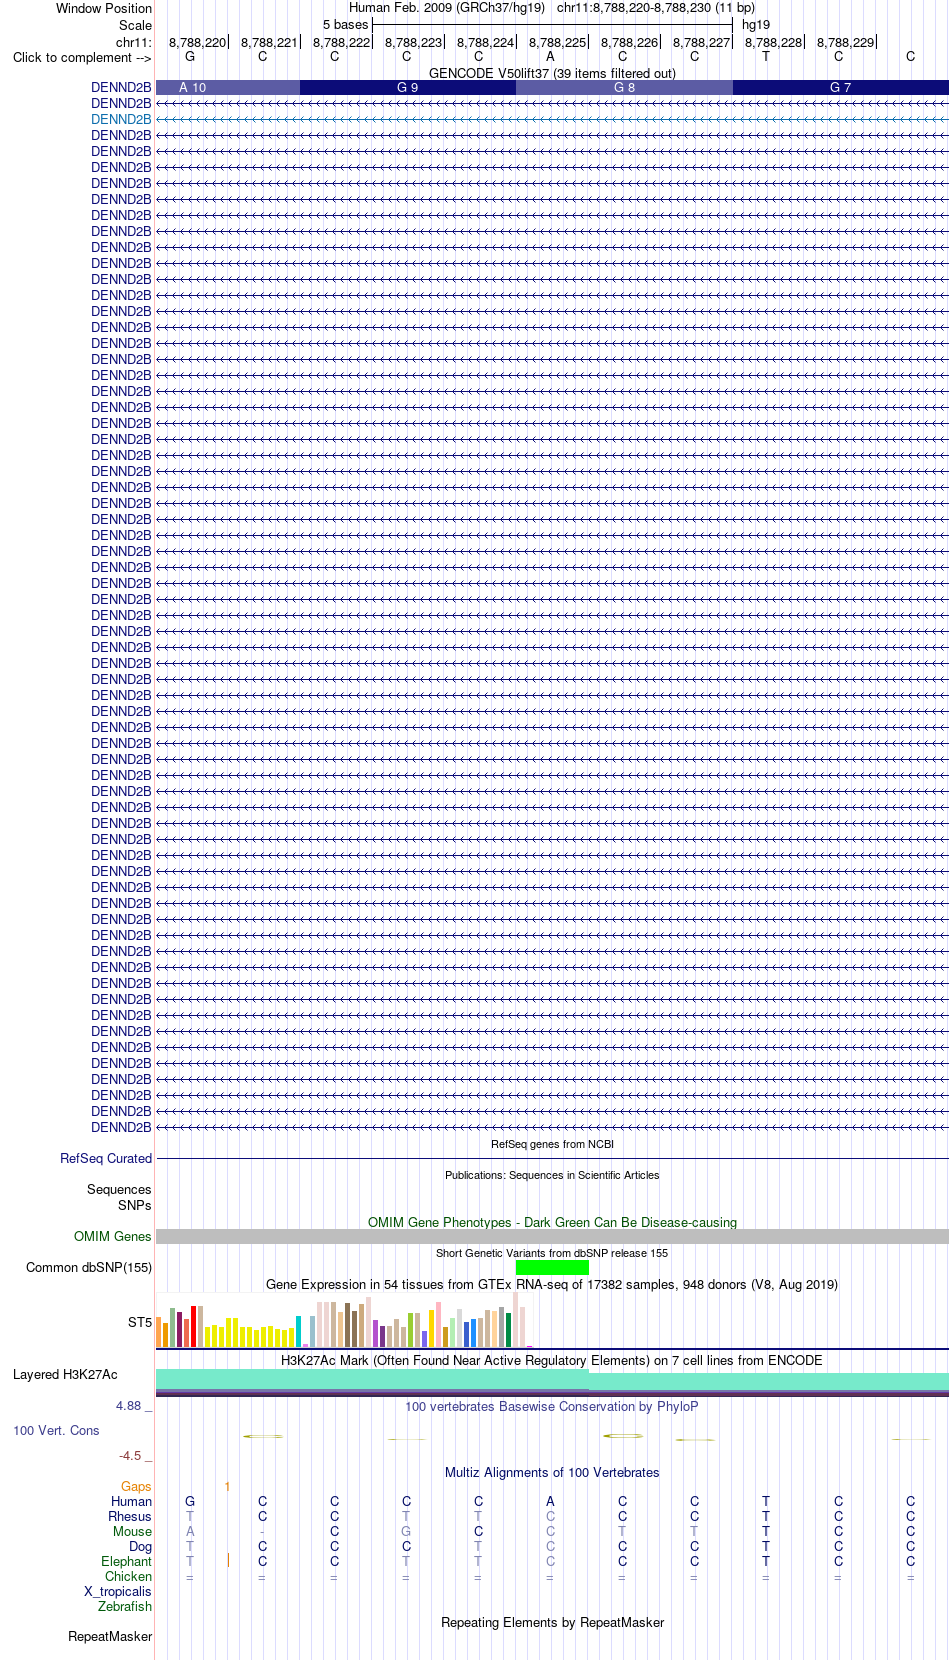
Task: Click the Mouse alignment row label
Action: tap(132, 1531)
